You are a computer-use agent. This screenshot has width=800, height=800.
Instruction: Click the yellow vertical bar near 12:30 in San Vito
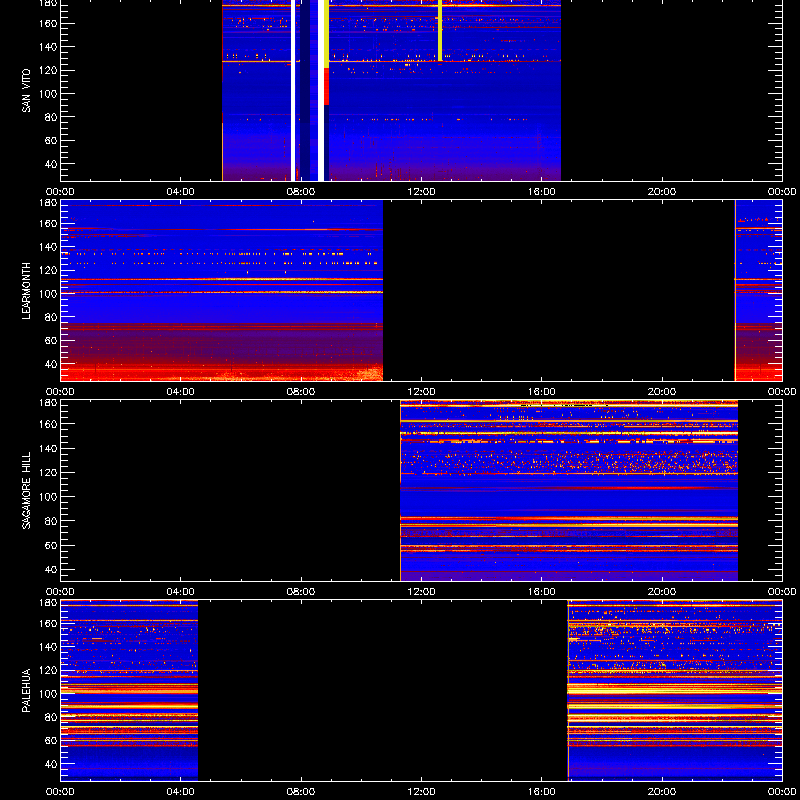point(440,31)
